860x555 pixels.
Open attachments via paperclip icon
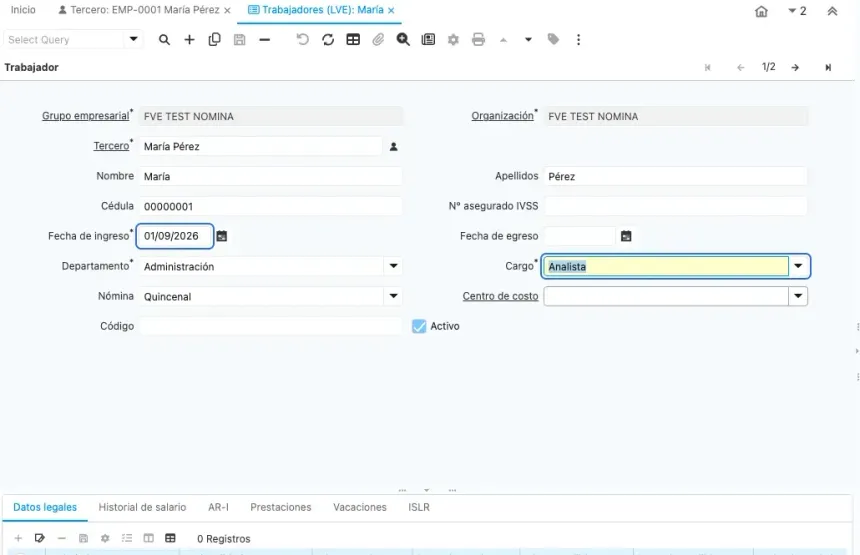(378, 39)
